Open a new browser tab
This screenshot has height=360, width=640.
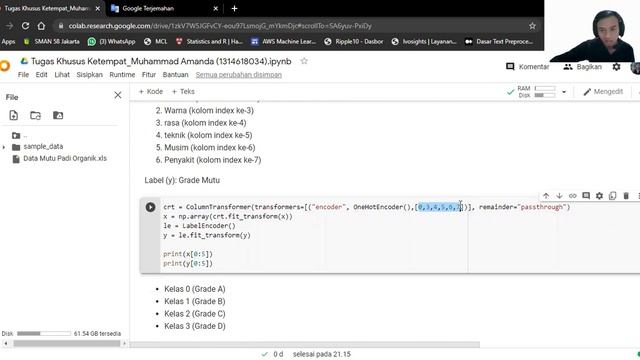(234, 8)
